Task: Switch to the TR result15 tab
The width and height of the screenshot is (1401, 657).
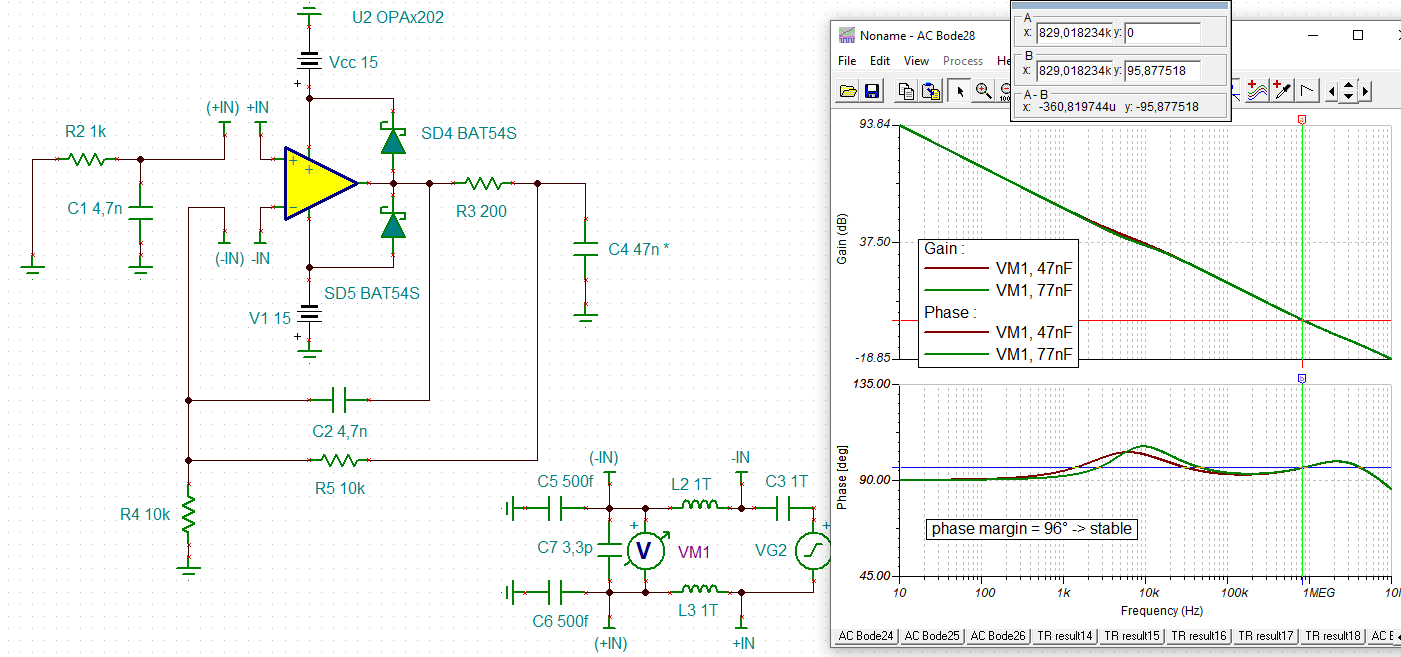Action: click(1131, 636)
